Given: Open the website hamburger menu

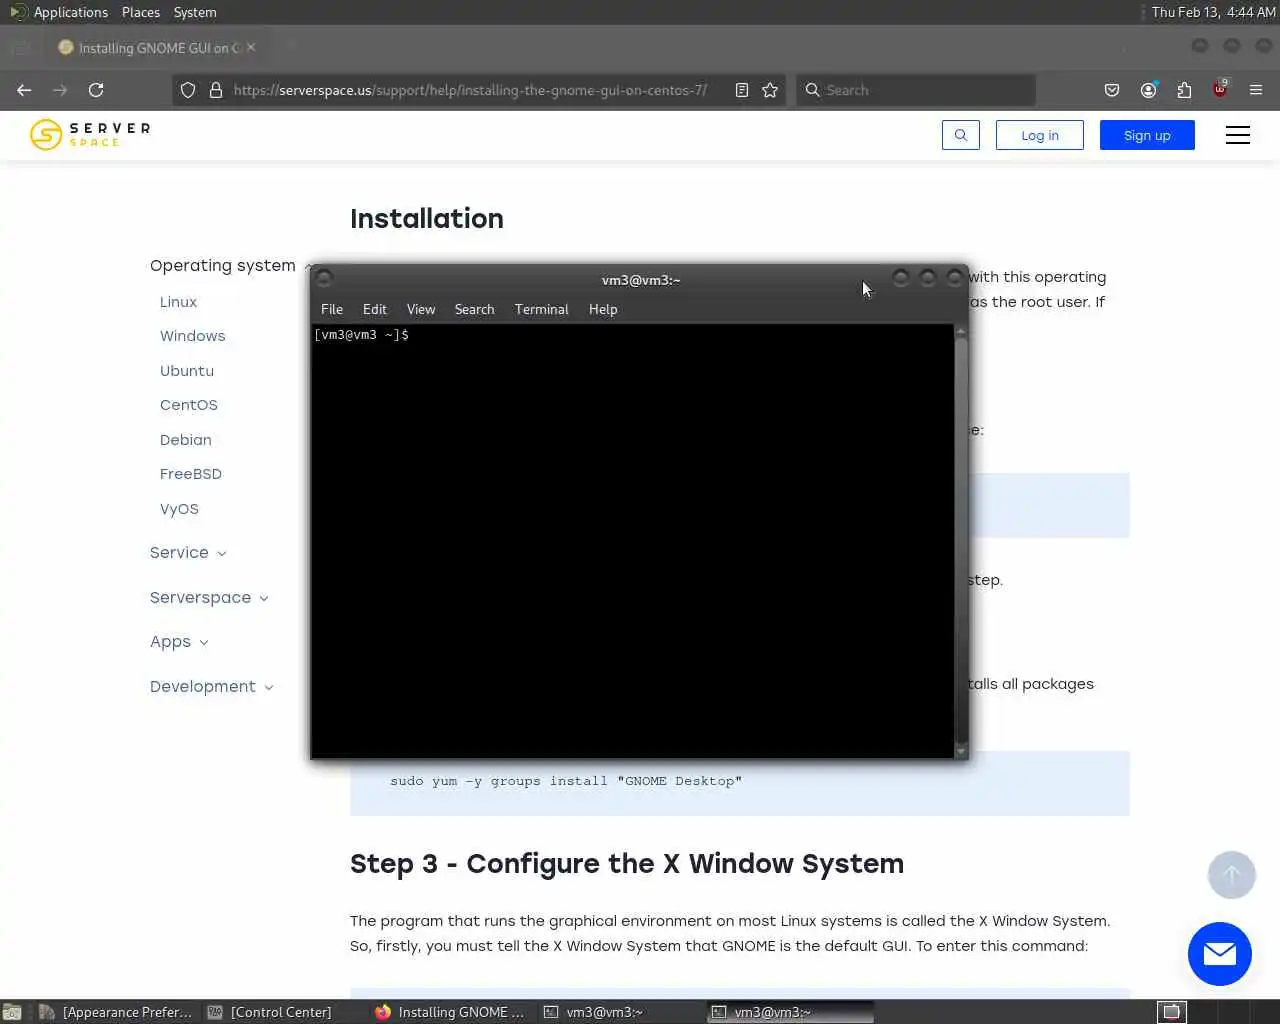Looking at the screenshot, I should tap(1238, 135).
